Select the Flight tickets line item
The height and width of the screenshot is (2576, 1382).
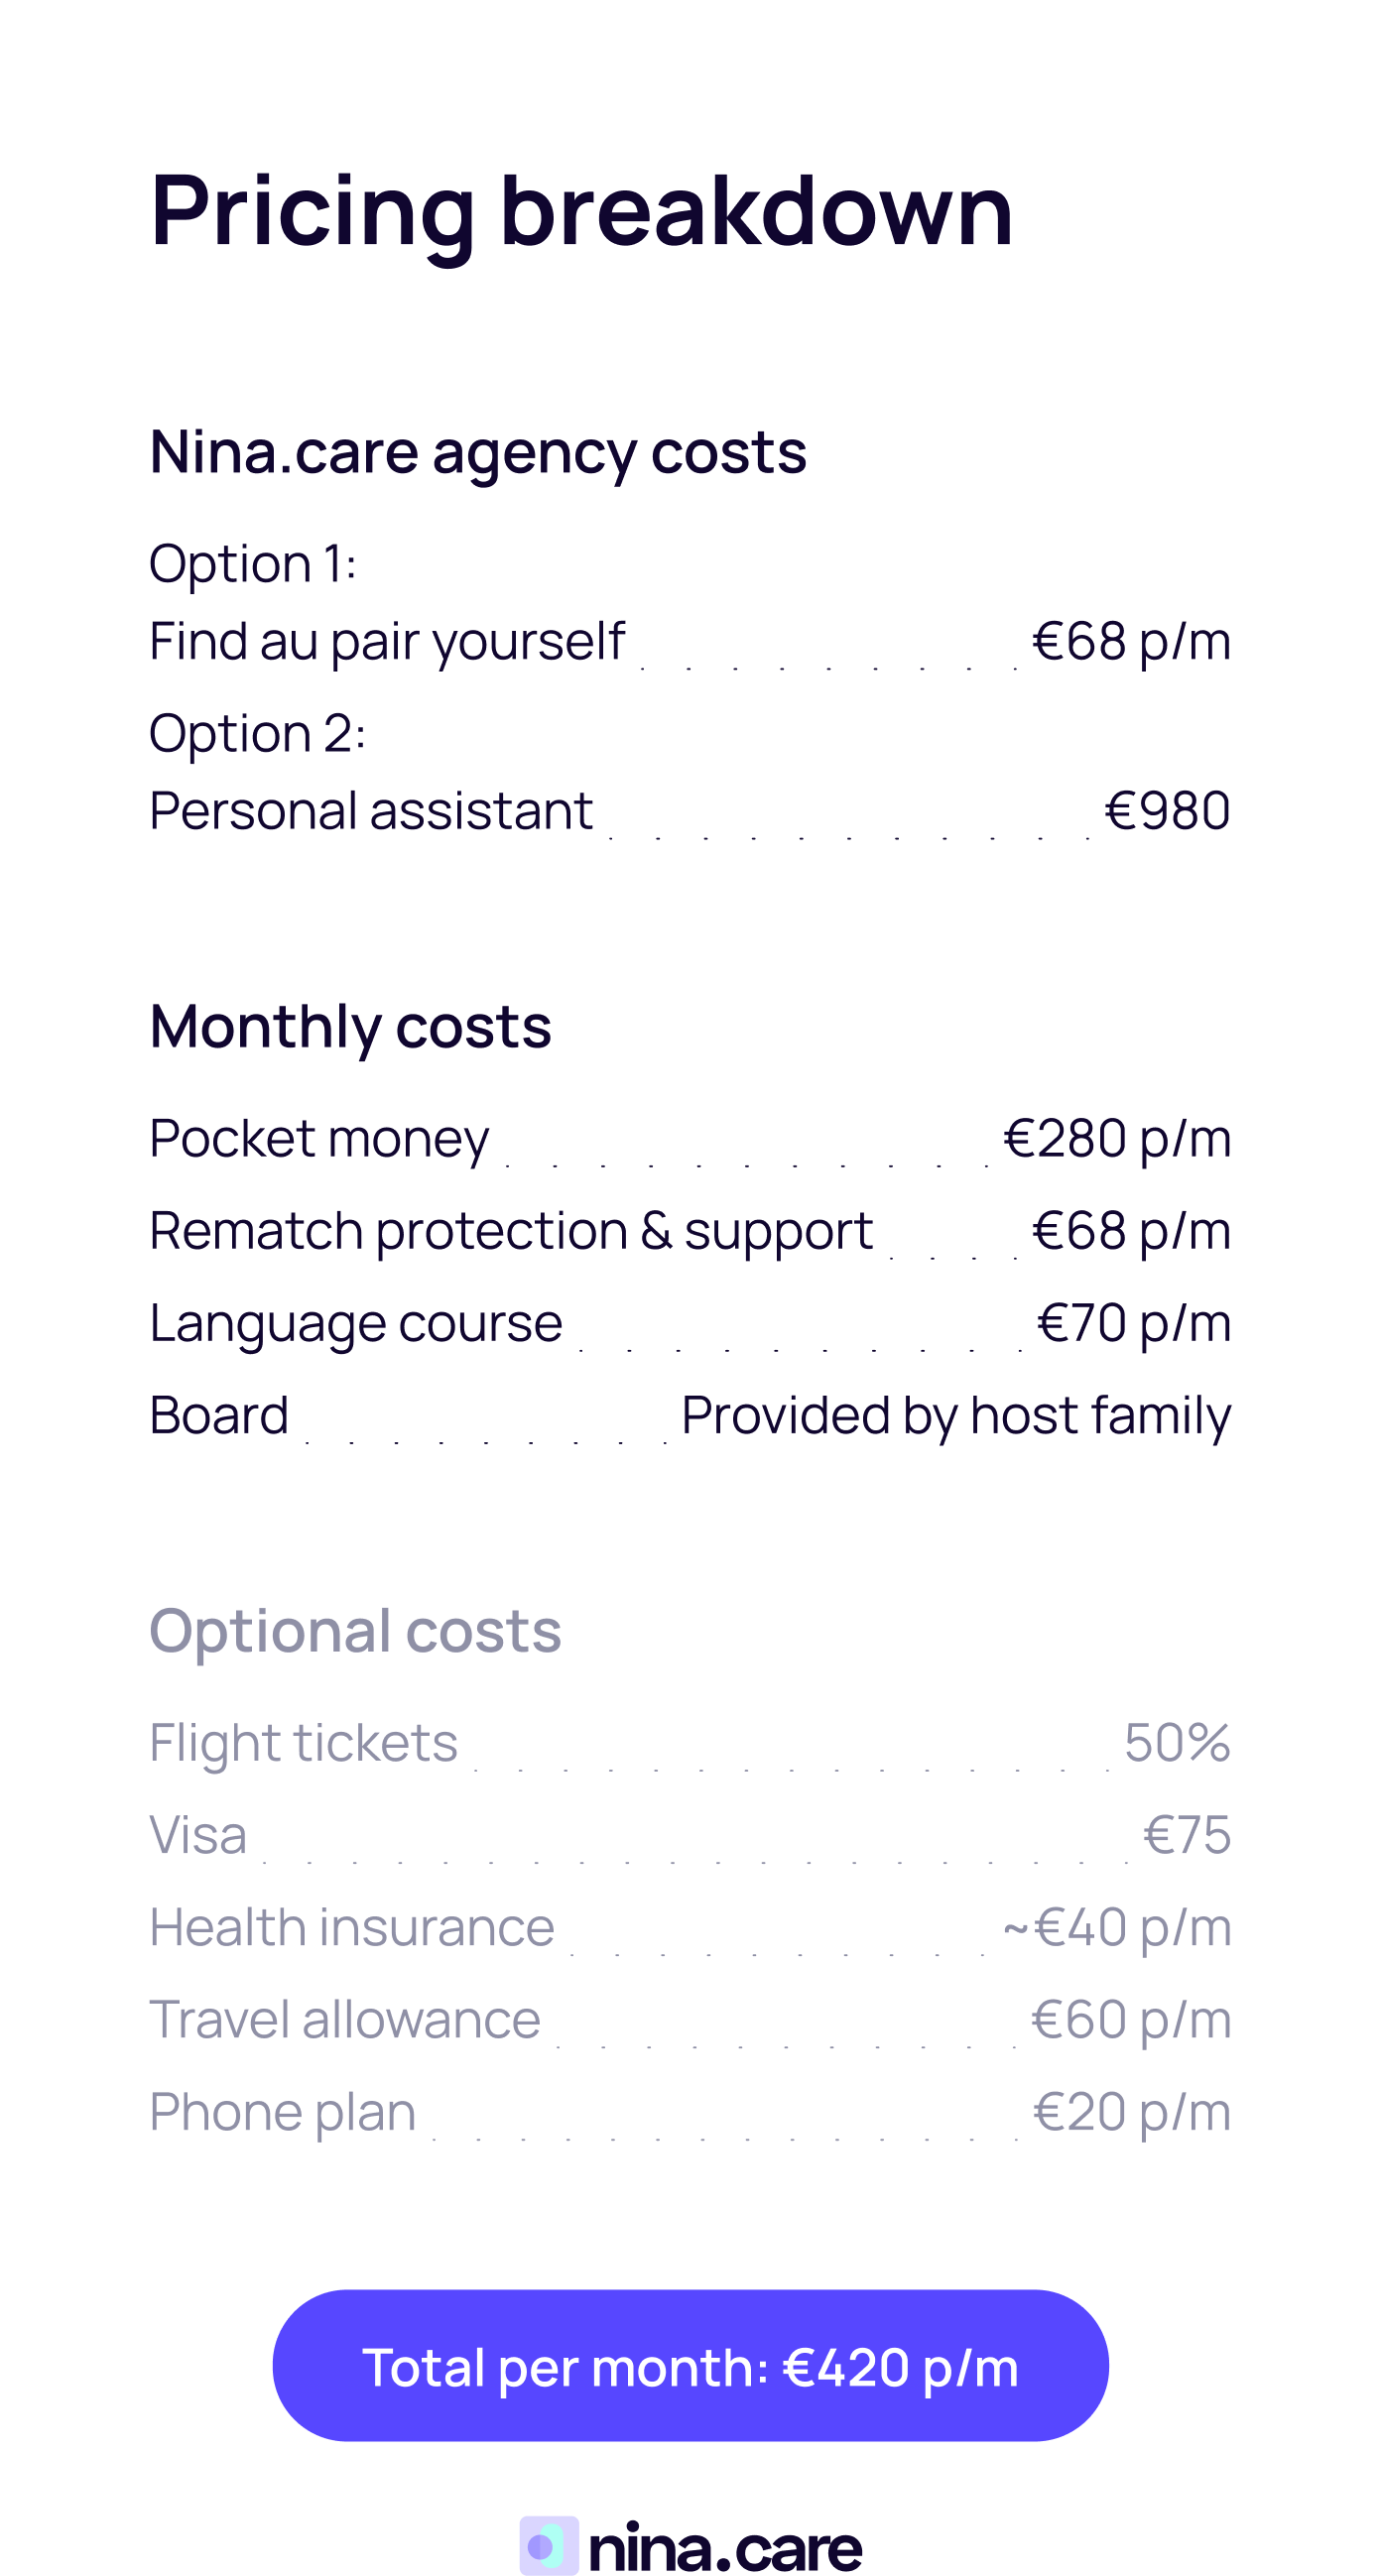(303, 1743)
